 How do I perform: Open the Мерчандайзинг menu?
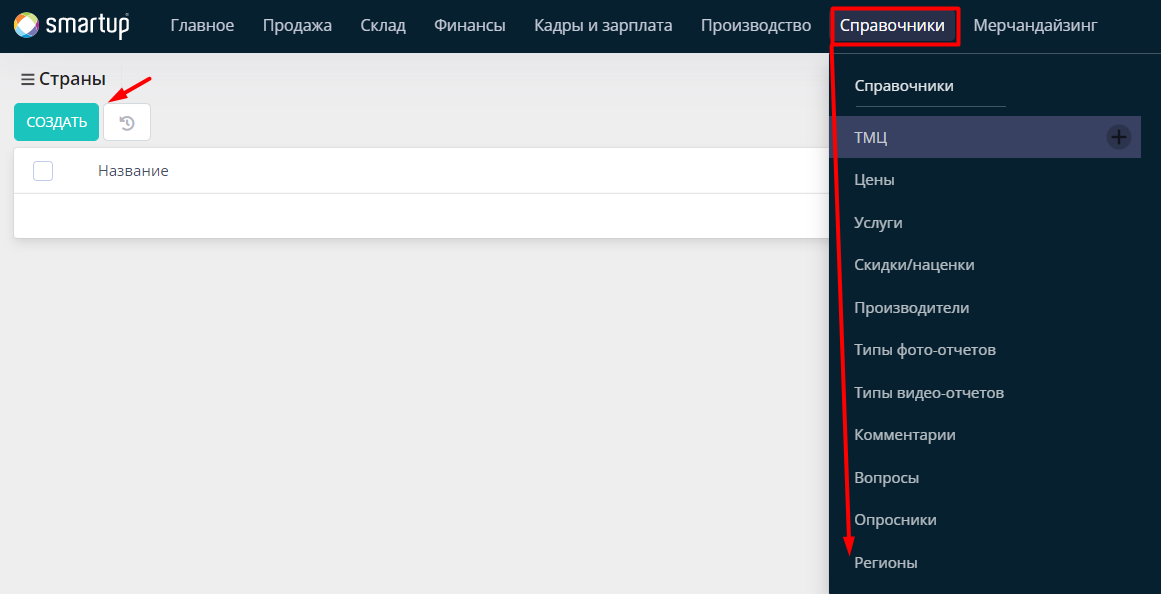(1035, 26)
